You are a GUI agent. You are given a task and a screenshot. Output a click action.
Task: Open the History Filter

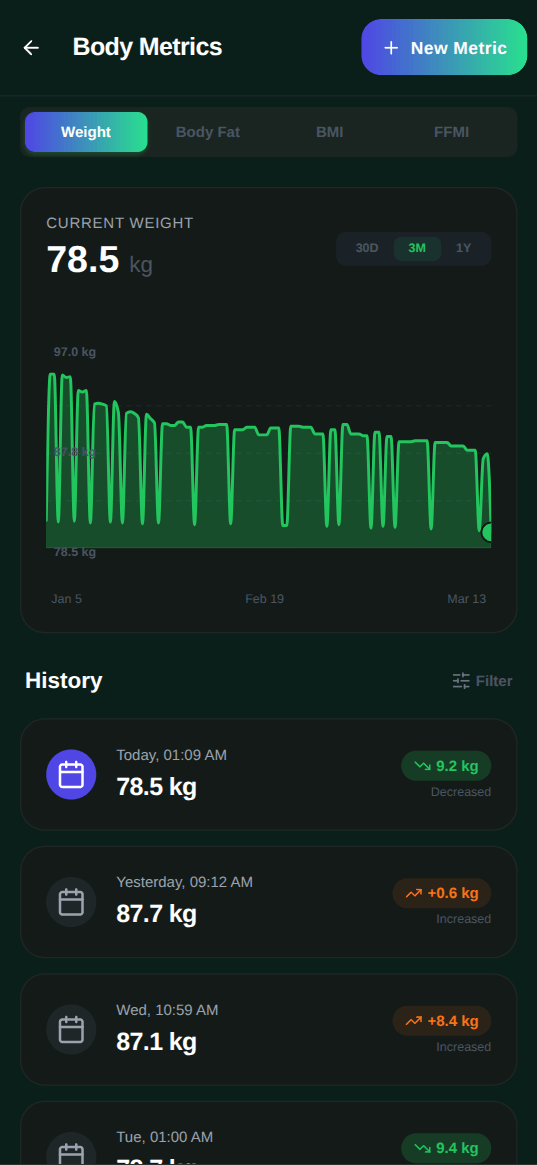coord(483,681)
